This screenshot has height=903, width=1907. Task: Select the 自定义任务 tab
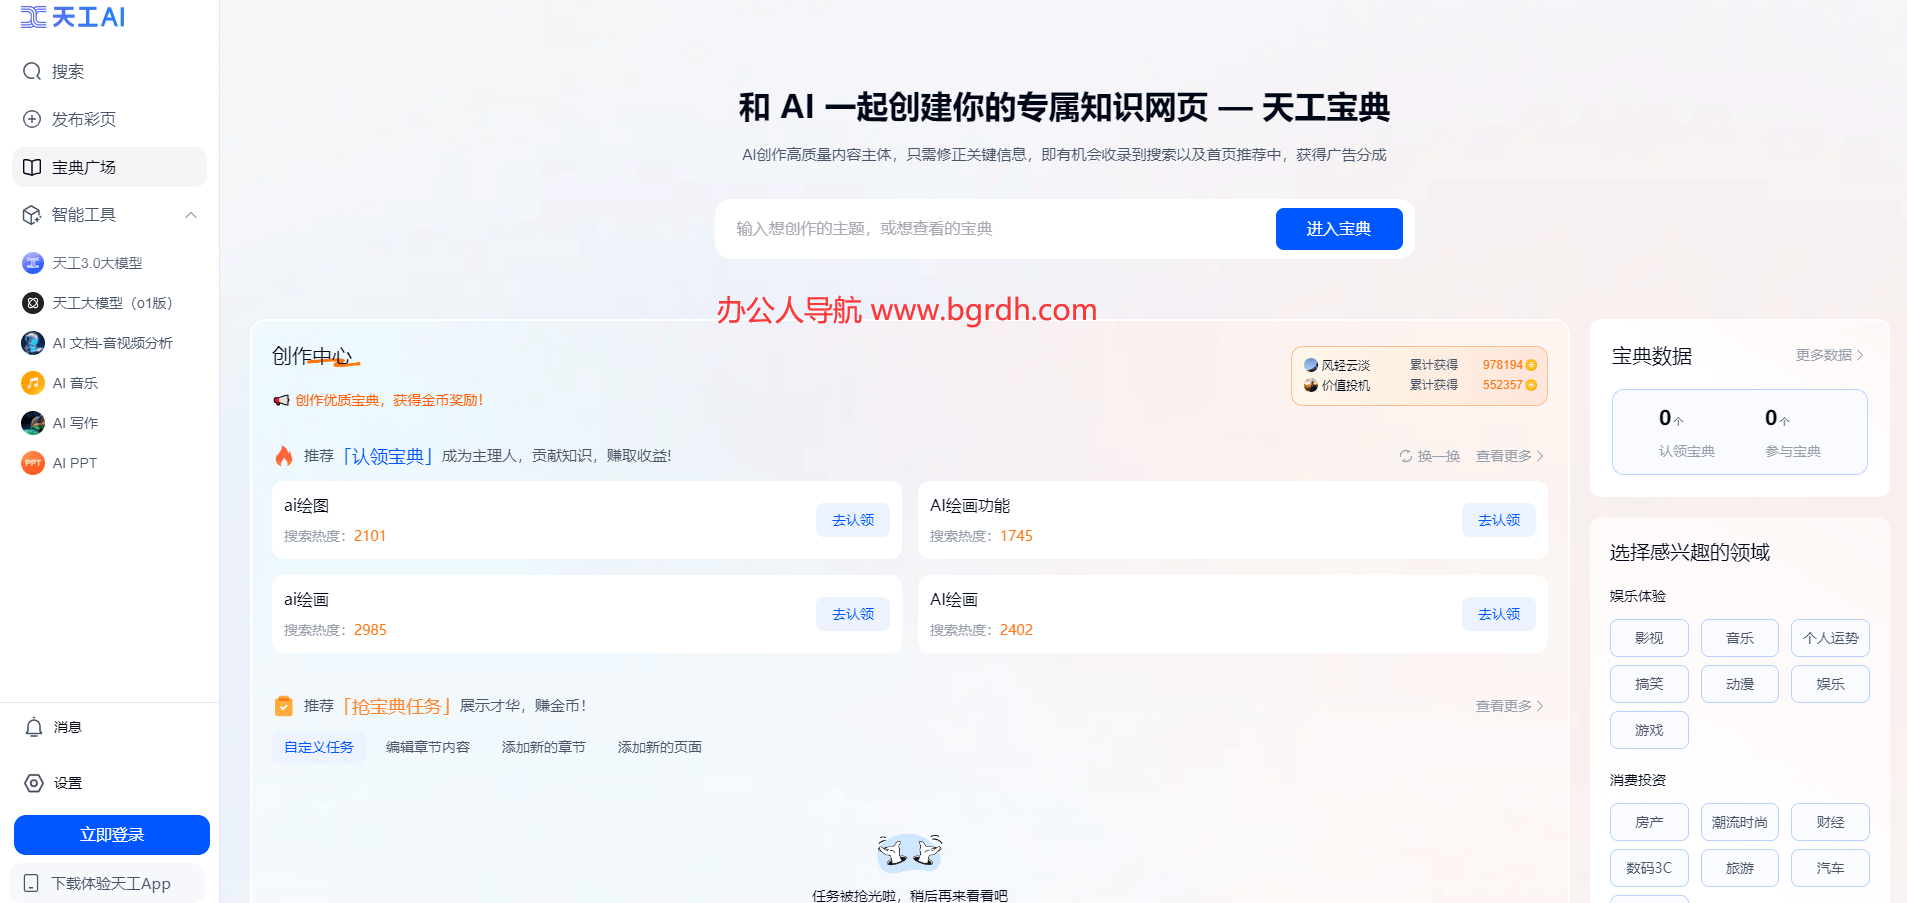pyautogui.click(x=319, y=747)
